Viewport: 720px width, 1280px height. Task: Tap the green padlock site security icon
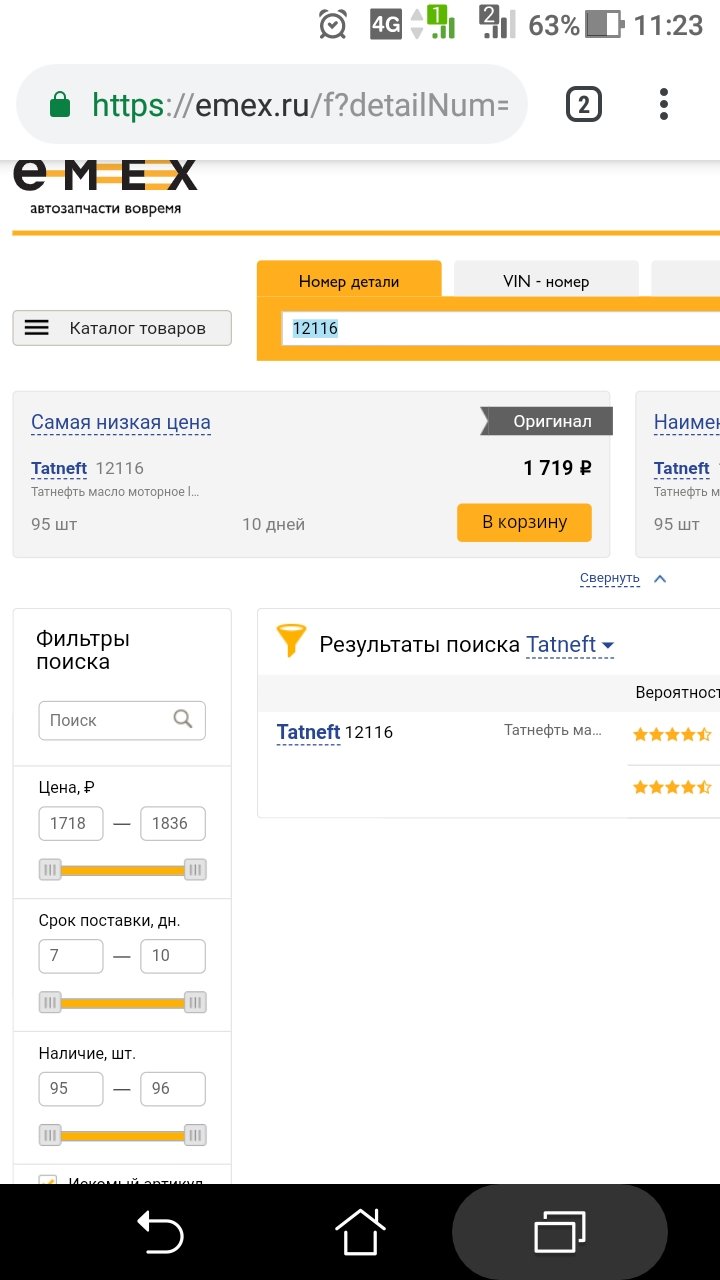(60, 104)
